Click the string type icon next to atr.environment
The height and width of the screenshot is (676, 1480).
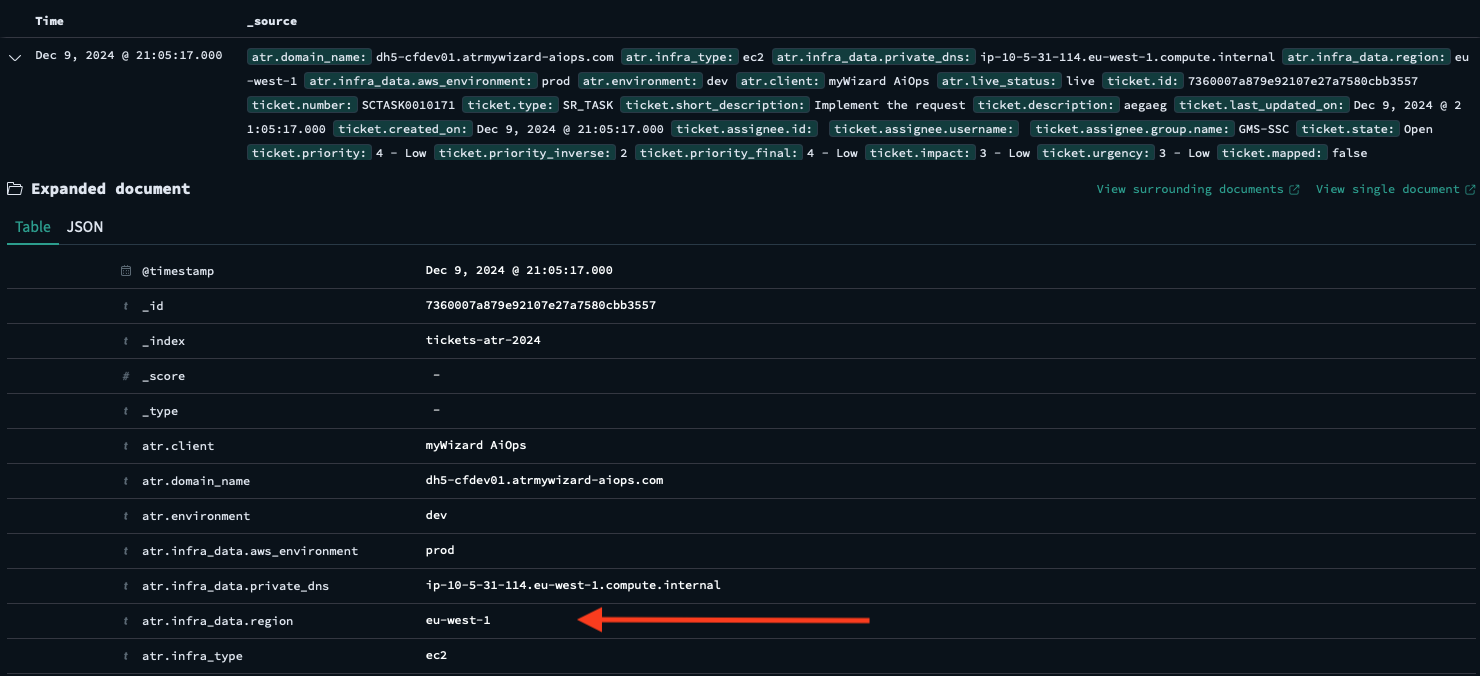click(x=125, y=516)
